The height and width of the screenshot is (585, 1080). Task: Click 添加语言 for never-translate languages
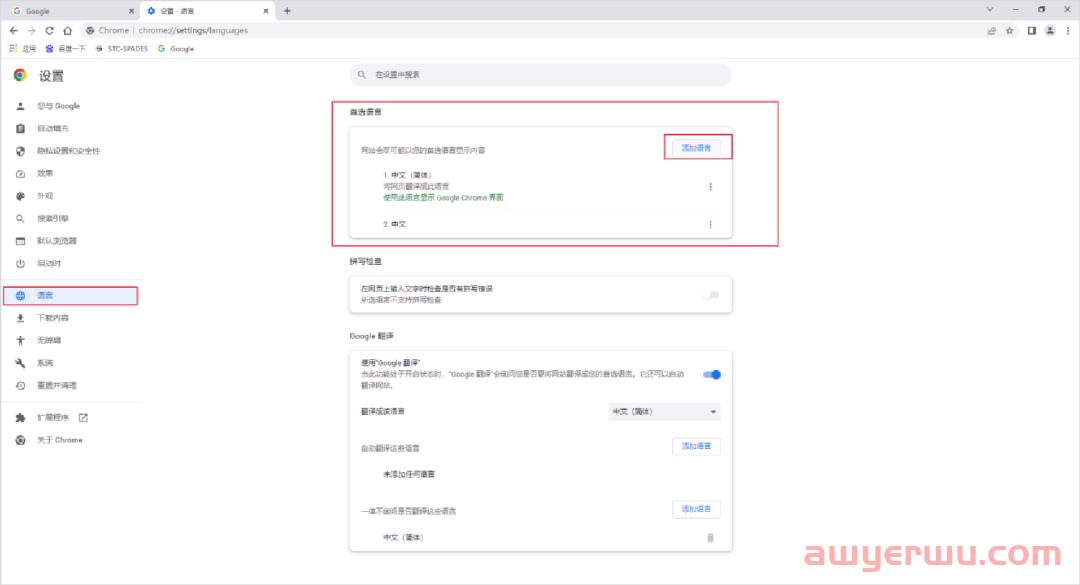[x=696, y=509]
